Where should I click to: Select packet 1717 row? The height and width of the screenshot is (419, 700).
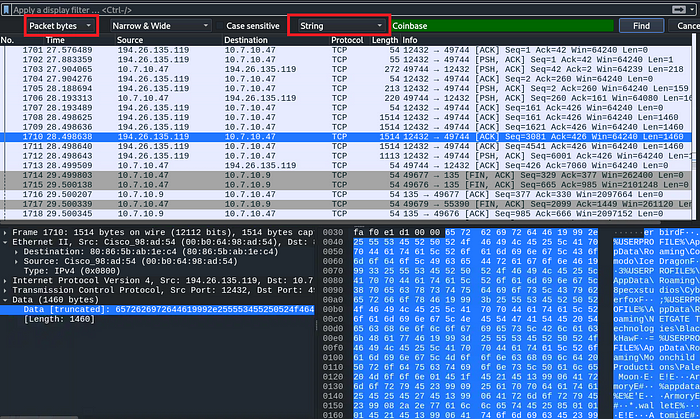coord(346,204)
